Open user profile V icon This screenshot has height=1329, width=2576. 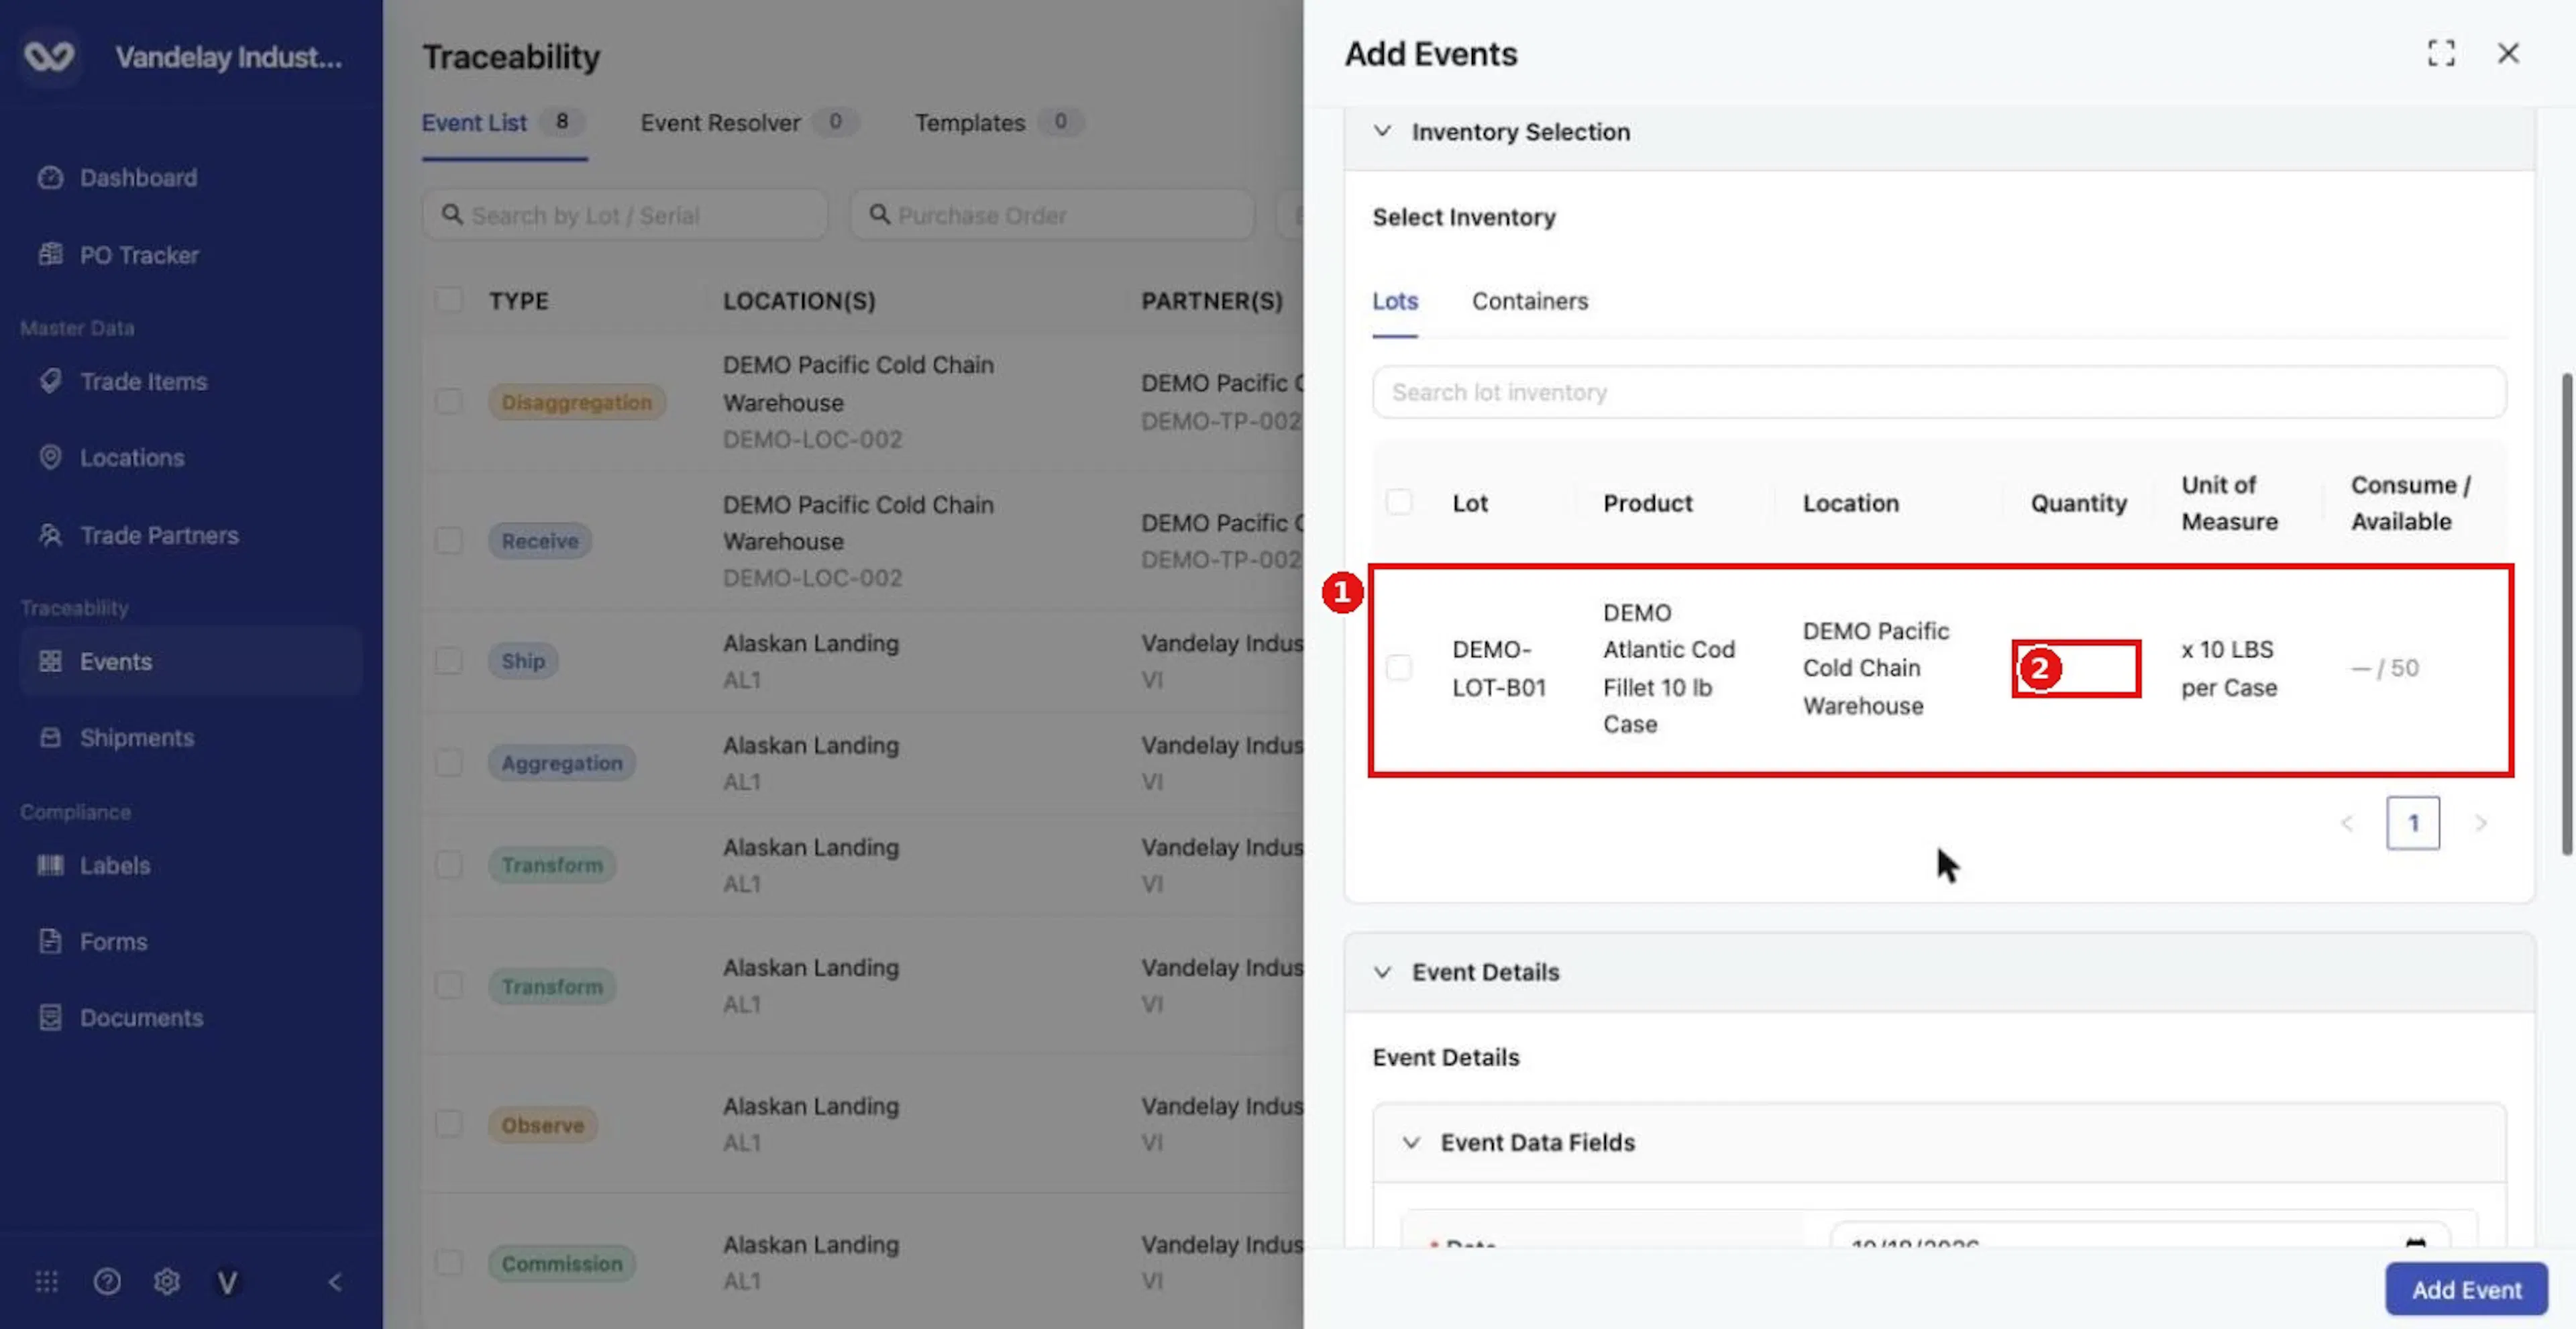[227, 1282]
